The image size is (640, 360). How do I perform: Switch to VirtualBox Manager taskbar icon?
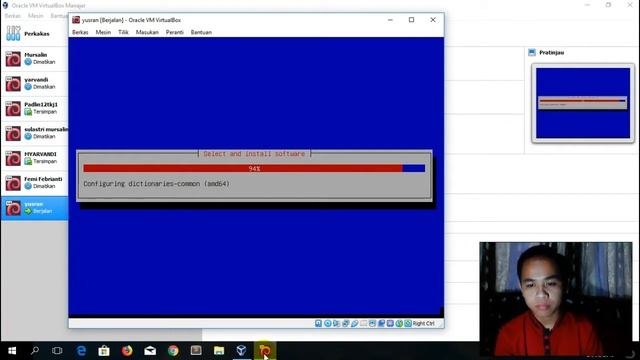pos(242,351)
